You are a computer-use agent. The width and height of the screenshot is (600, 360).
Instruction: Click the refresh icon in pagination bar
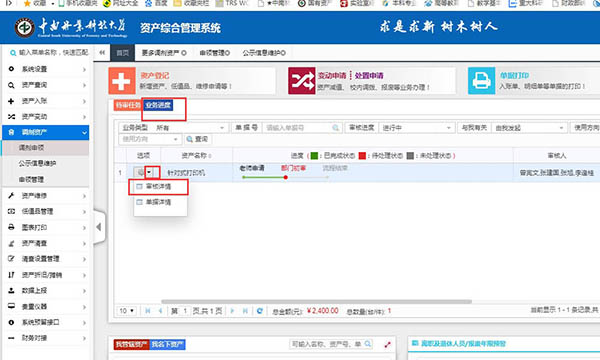click(259, 311)
